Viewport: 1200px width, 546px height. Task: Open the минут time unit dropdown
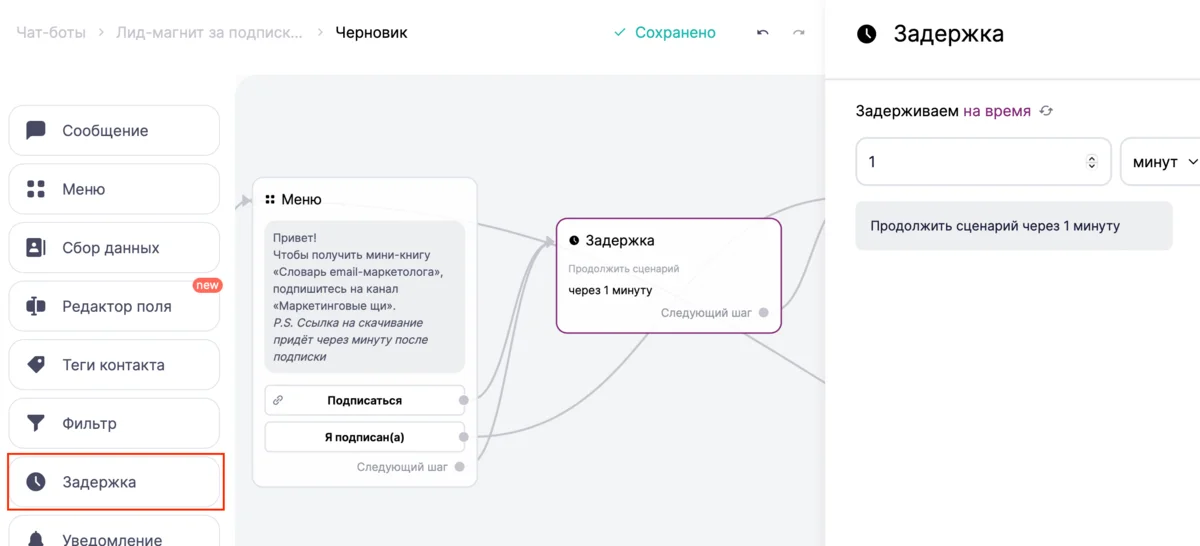[x=1164, y=162]
